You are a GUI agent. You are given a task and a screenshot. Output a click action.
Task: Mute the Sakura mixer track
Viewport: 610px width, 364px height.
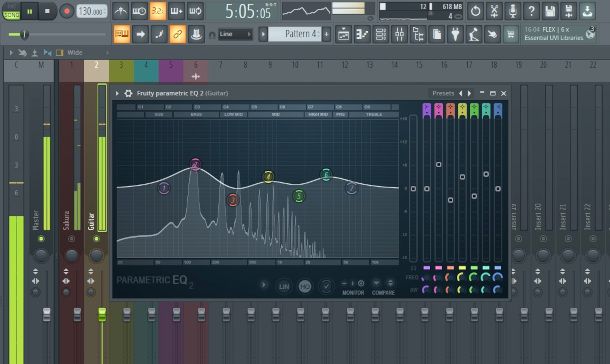pyautogui.click(x=71, y=238)
